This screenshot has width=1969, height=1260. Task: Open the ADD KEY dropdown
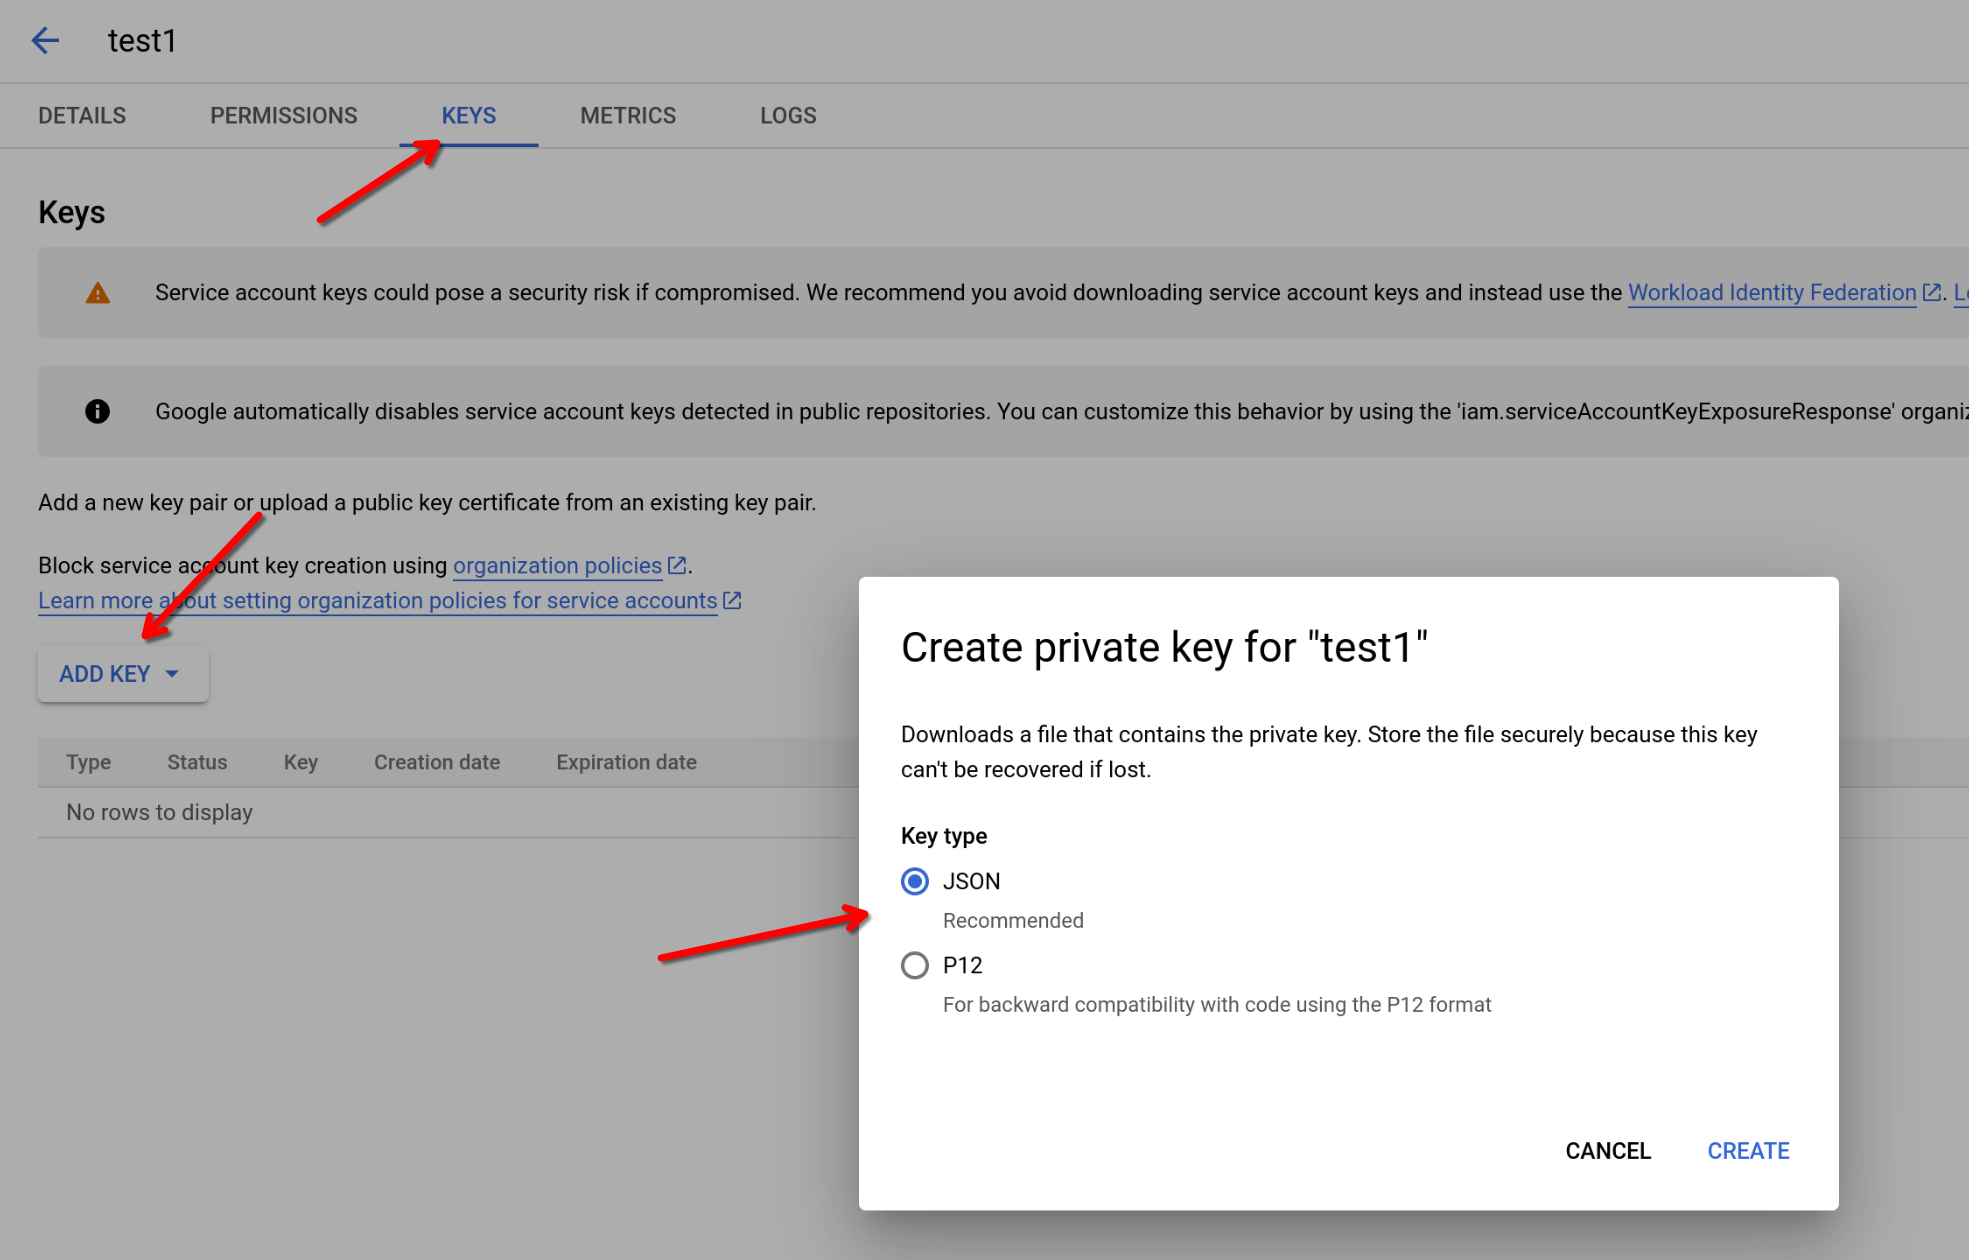point(122,673)
